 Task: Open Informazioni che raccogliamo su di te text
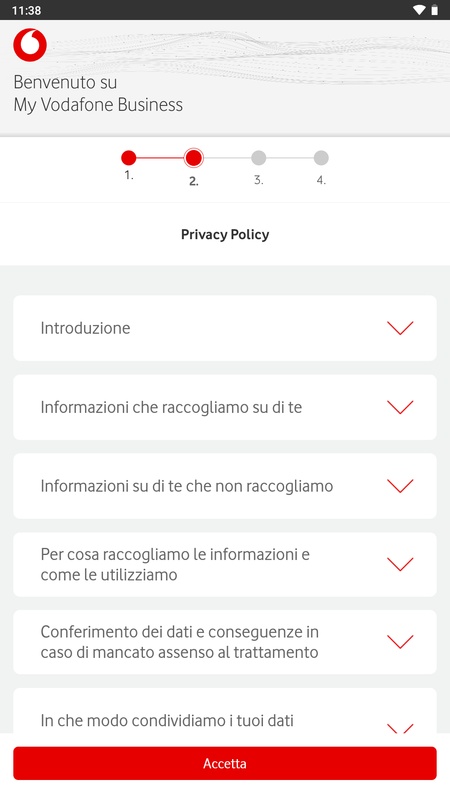pyautogui.click(x=171, y=407)
